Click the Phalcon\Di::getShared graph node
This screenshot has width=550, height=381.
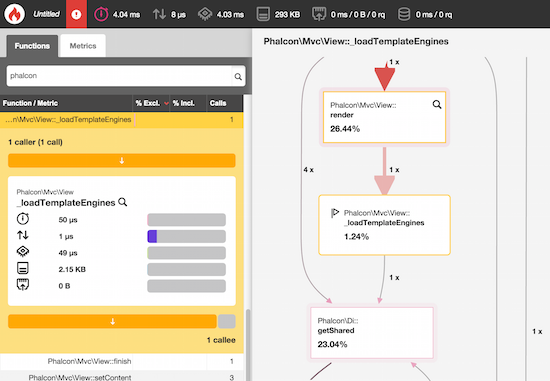[372, 333]
